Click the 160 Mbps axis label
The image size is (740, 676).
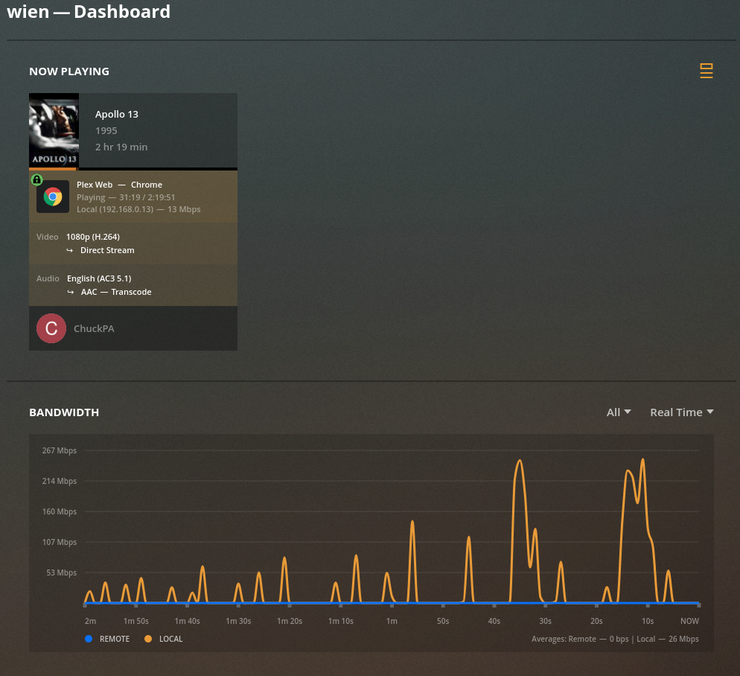point(59,512)
